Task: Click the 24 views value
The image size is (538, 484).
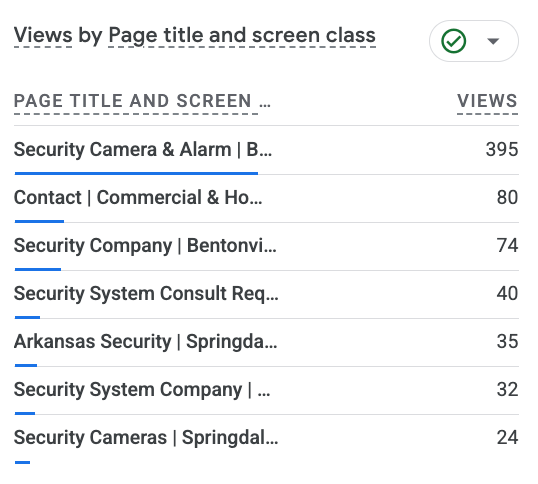Action: click(507, 437)
